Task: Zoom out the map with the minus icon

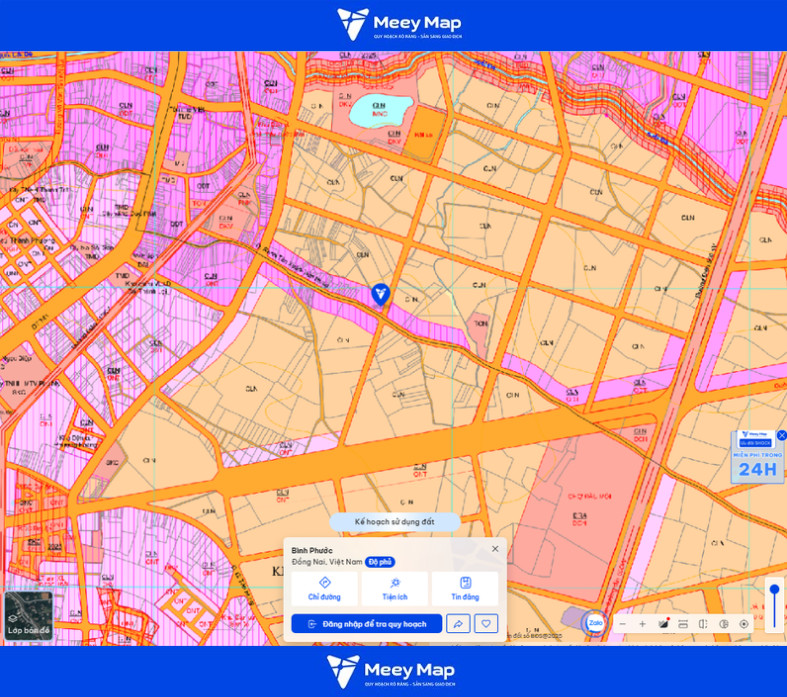Action: coord(623,624)
